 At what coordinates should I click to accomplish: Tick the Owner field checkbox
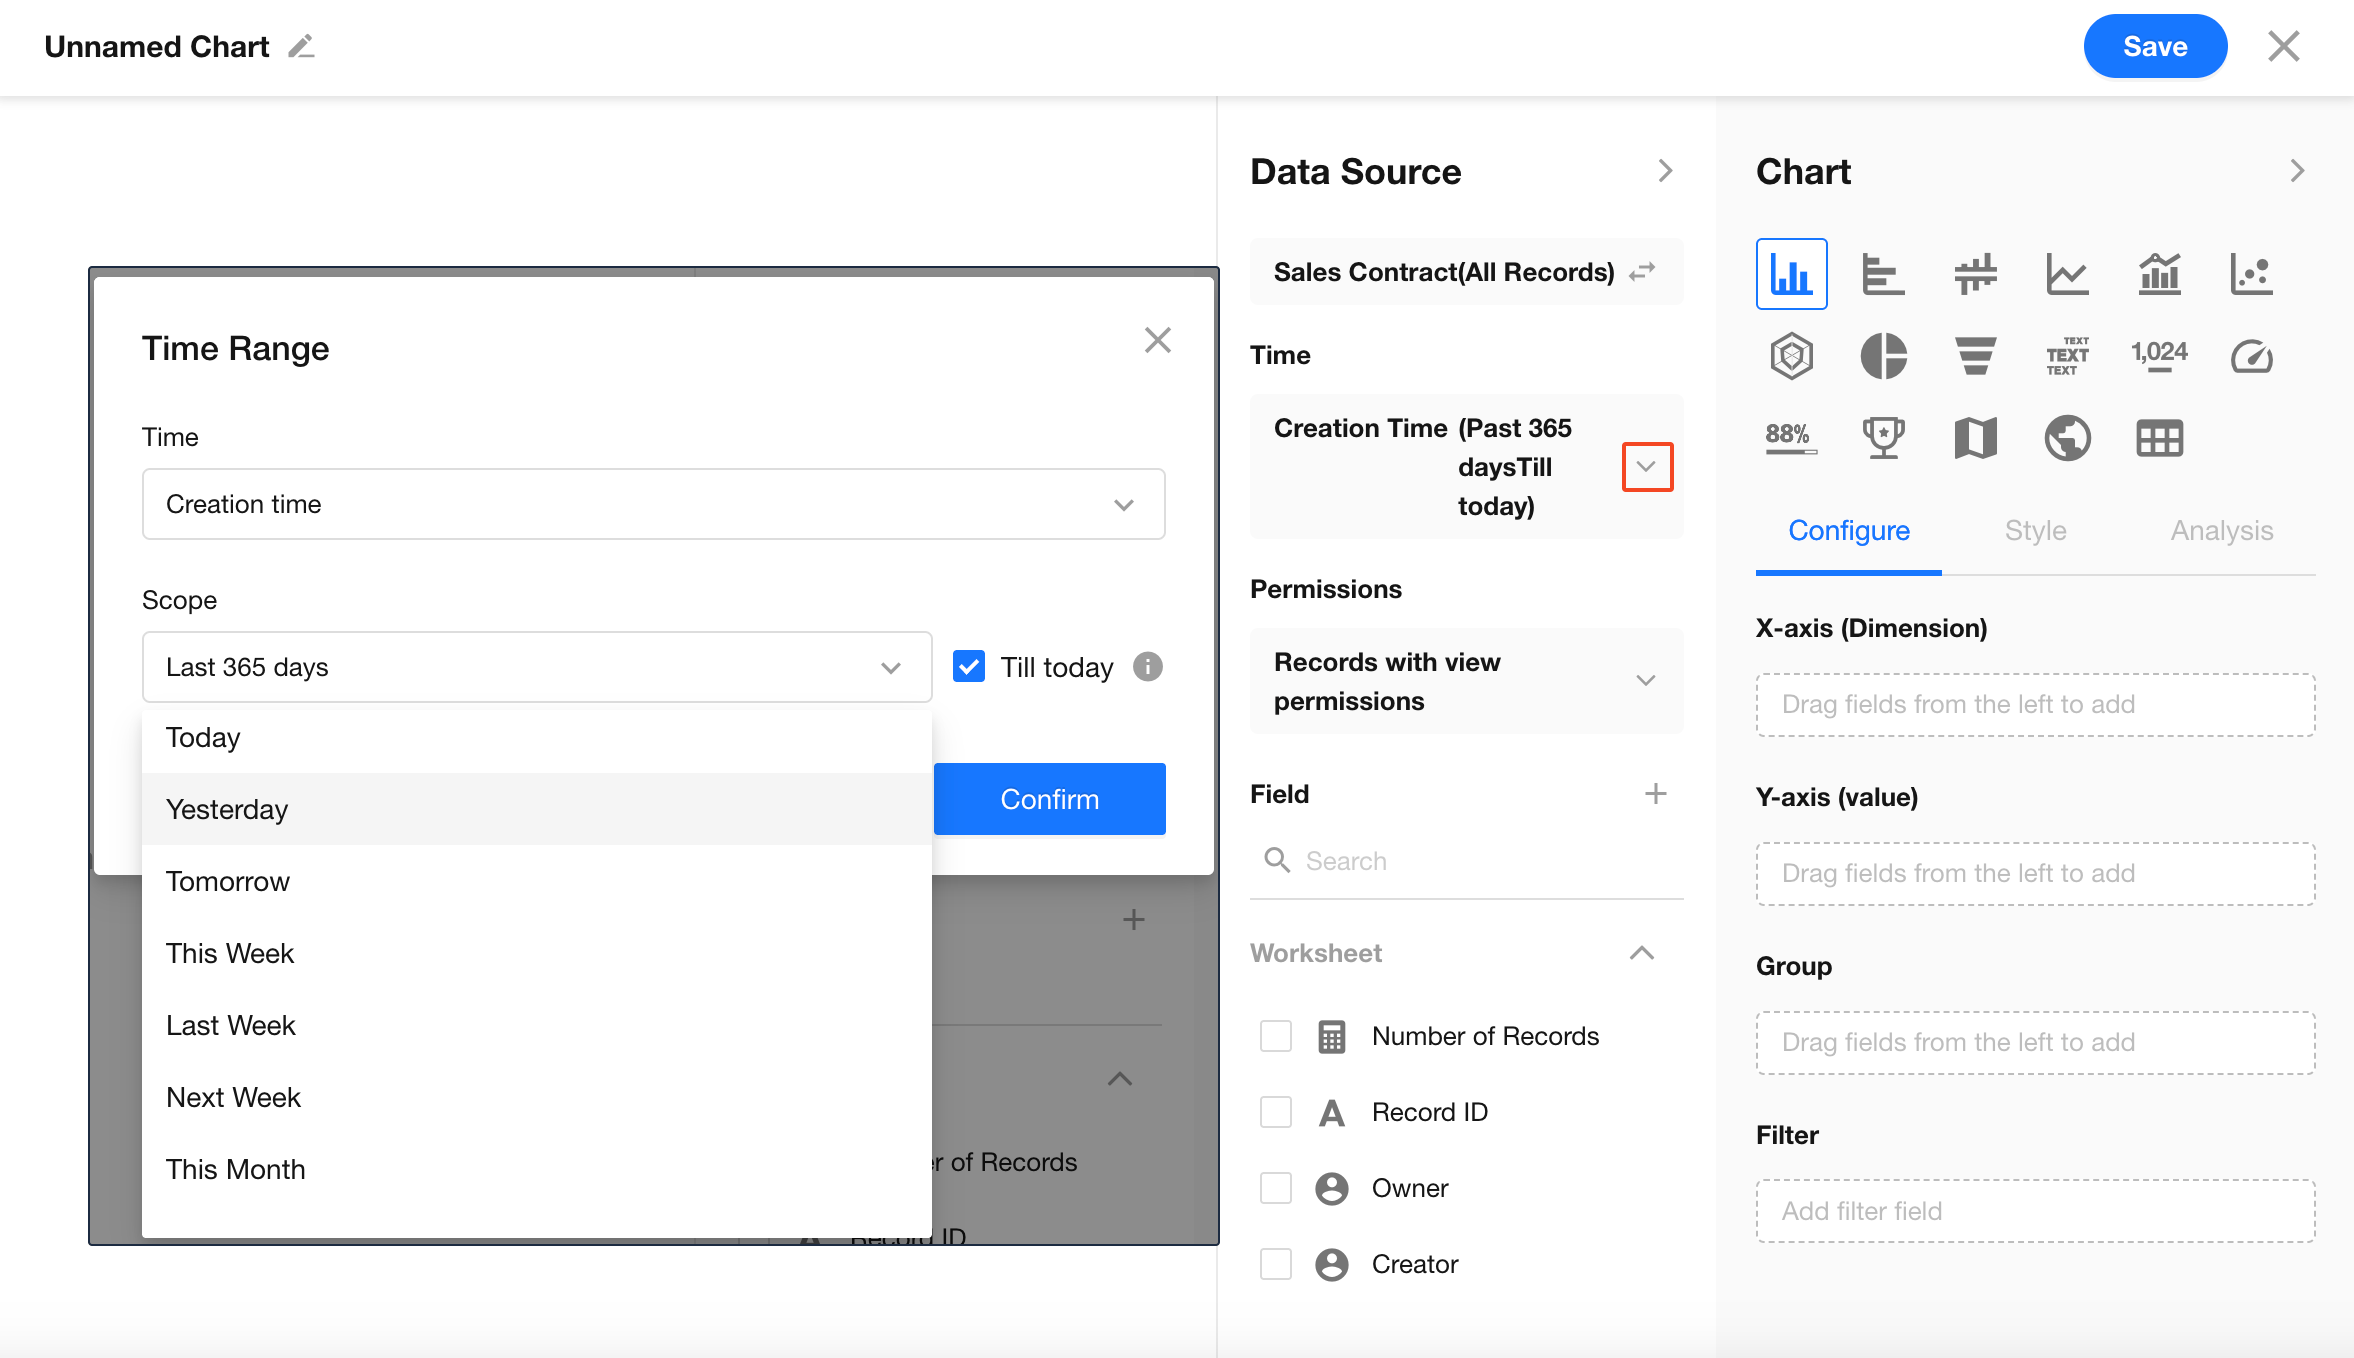[1276, 1188]
